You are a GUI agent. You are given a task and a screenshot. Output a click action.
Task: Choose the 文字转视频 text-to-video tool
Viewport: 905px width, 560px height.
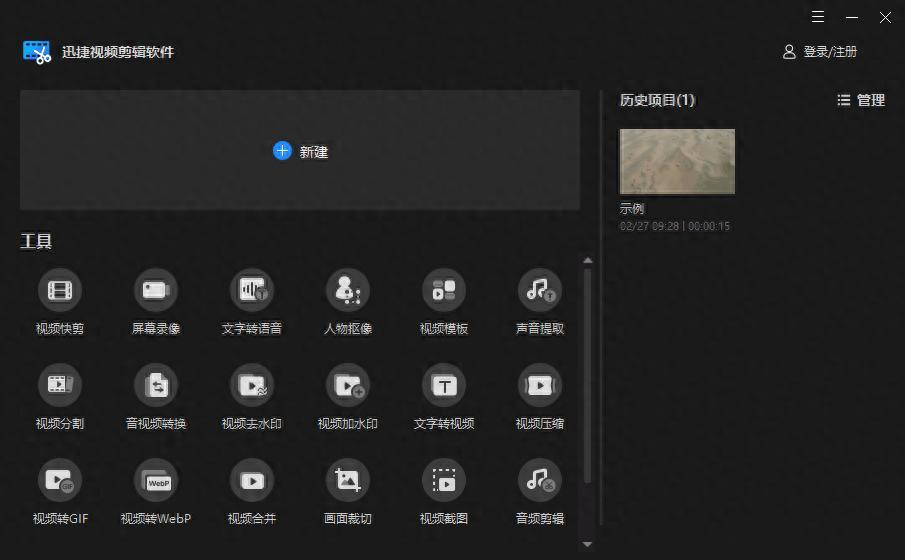tap(444, 385)
